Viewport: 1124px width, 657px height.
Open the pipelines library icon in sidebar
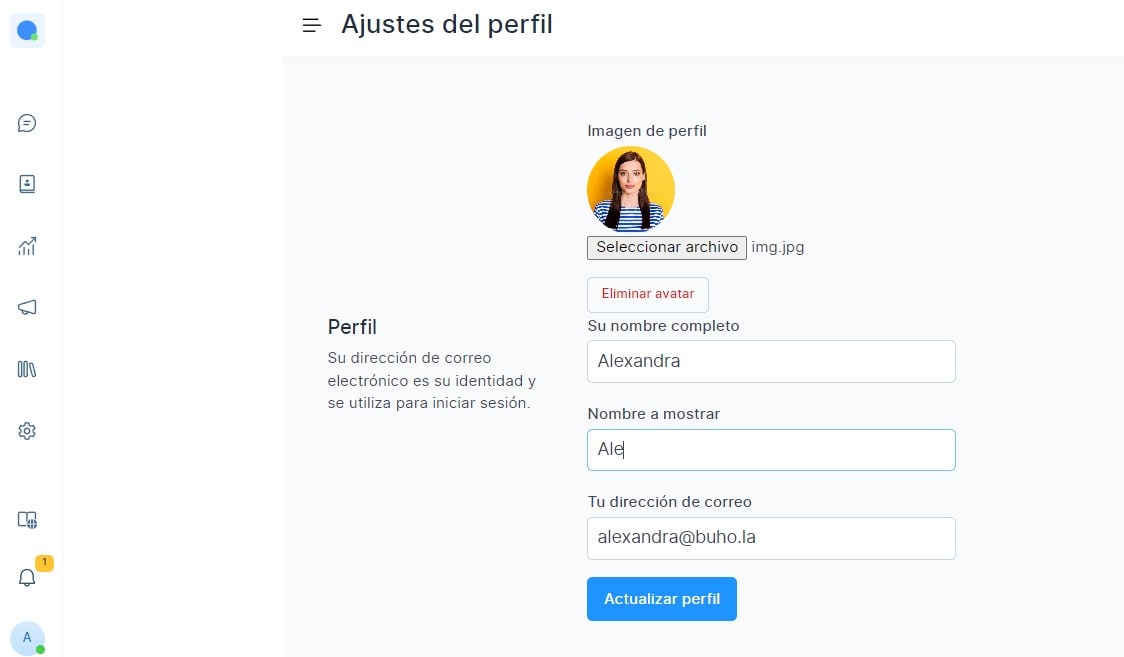[28, 369]
